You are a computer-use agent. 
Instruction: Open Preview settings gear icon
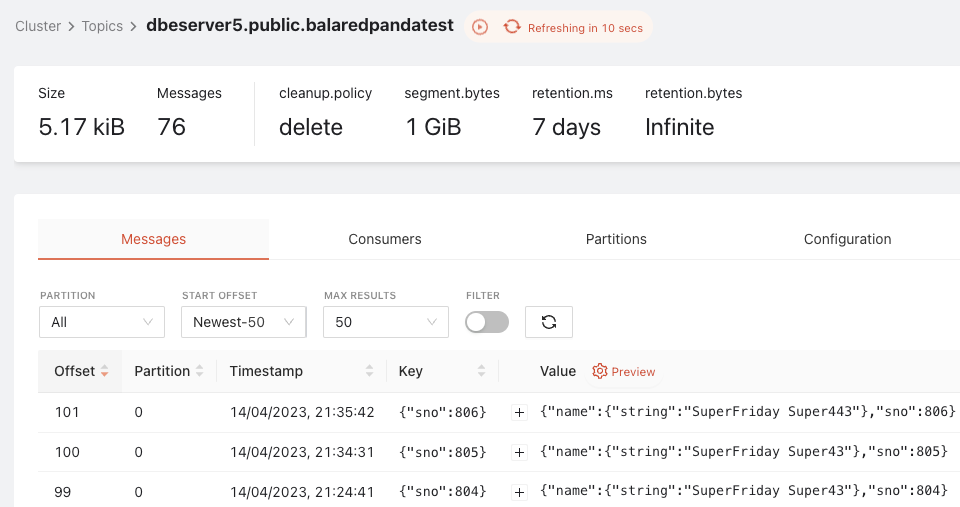pyautogui.click(x=599, y=371)
